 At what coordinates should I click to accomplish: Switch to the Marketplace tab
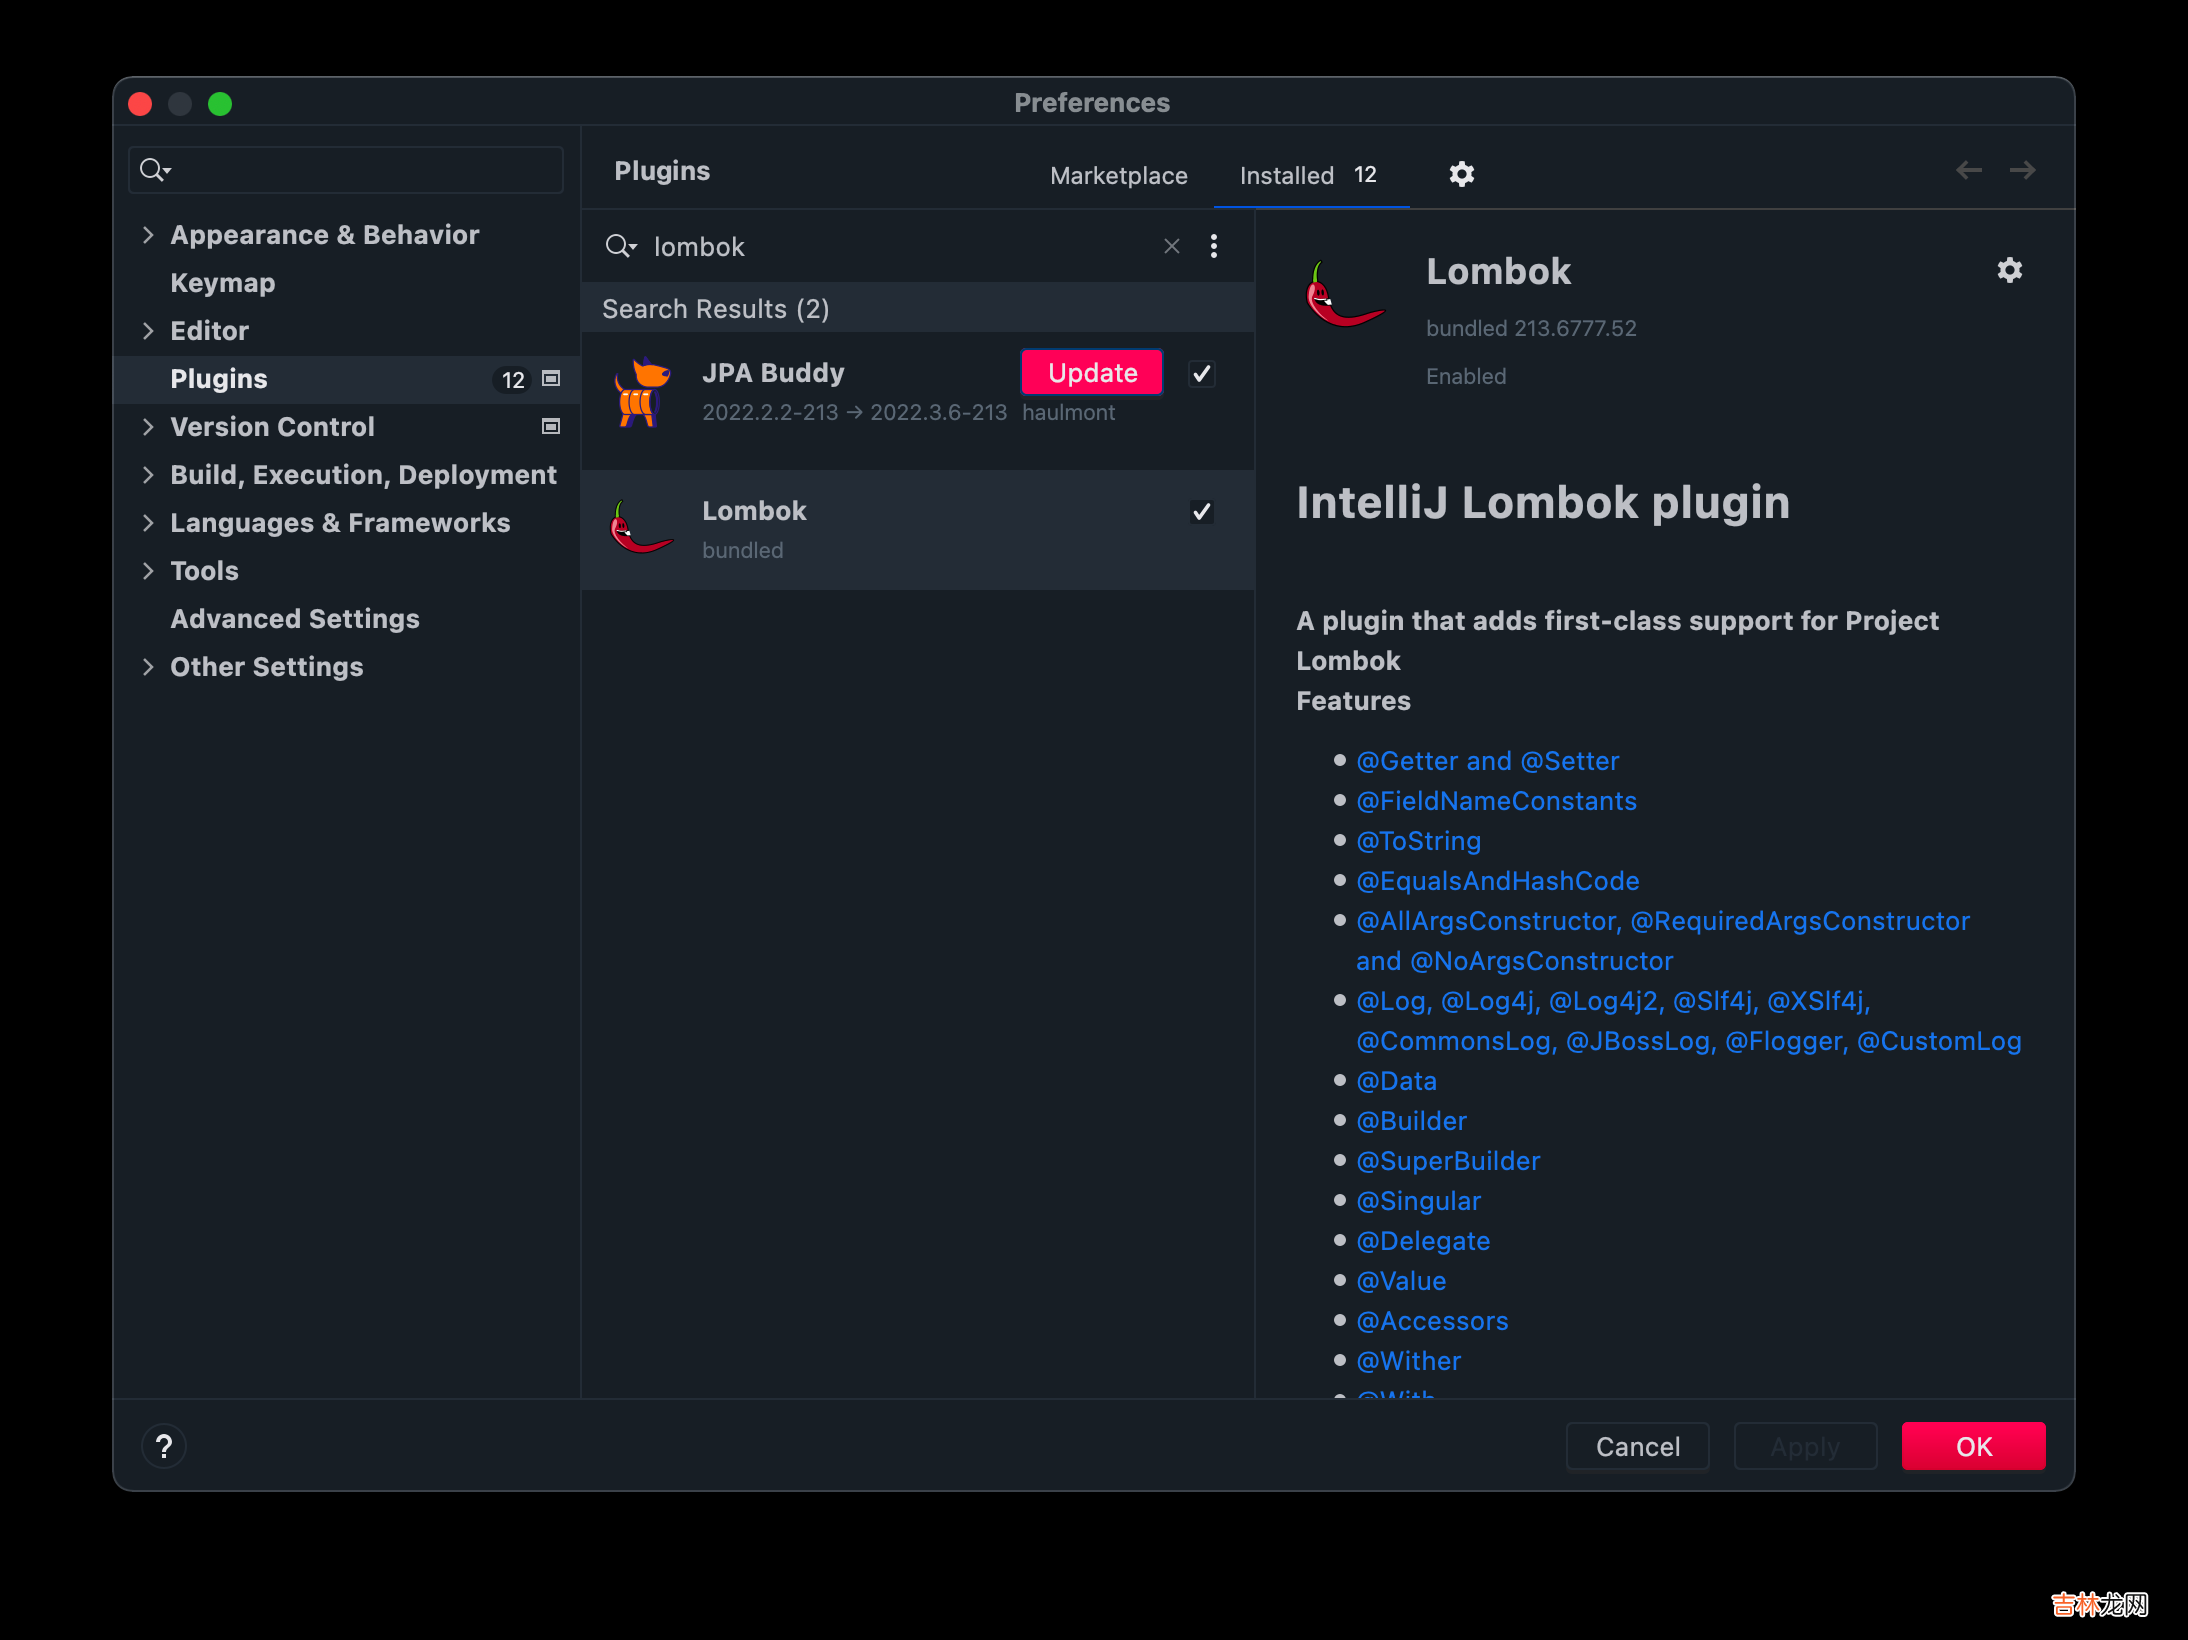coord(1118,175)
